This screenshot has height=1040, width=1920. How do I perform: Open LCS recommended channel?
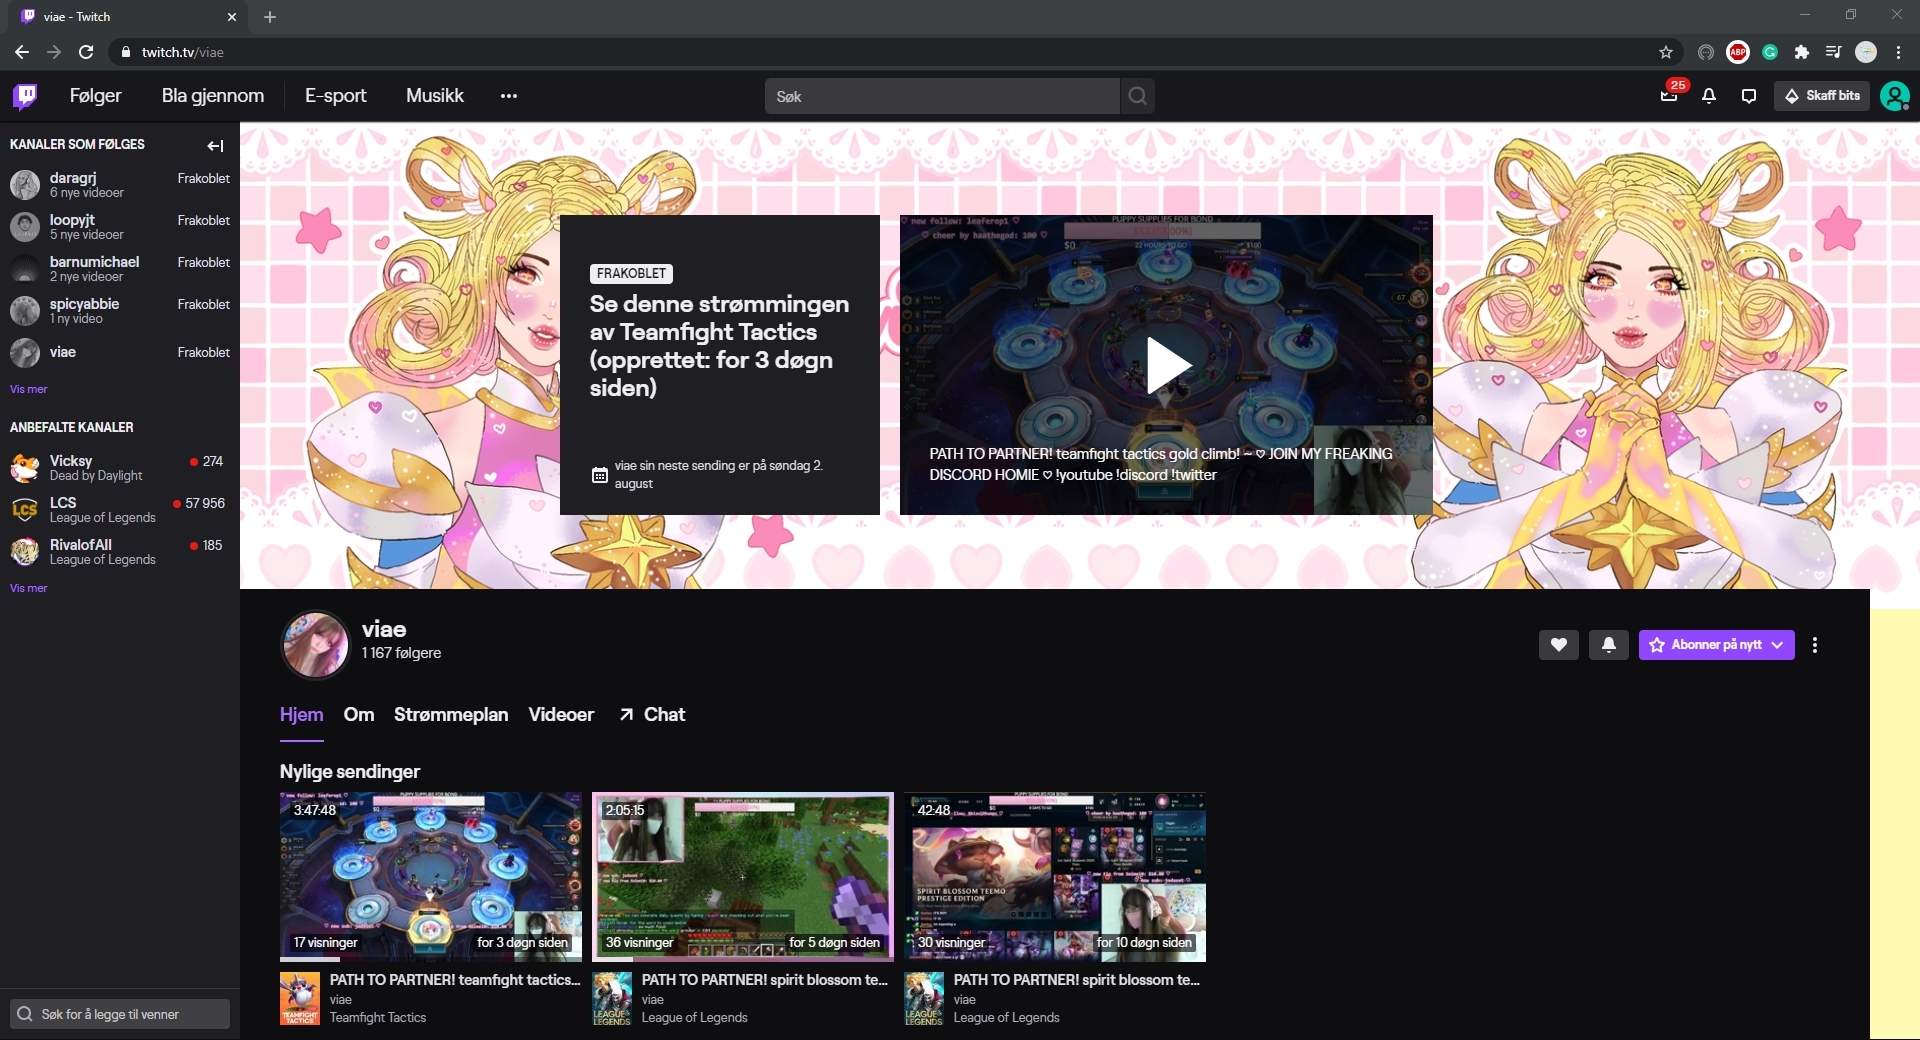coord(120,510)
